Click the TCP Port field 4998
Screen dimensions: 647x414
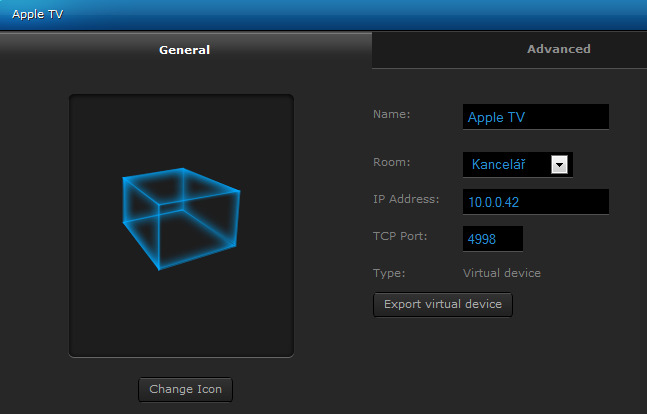pyautogui.click(x=493, y=239)
